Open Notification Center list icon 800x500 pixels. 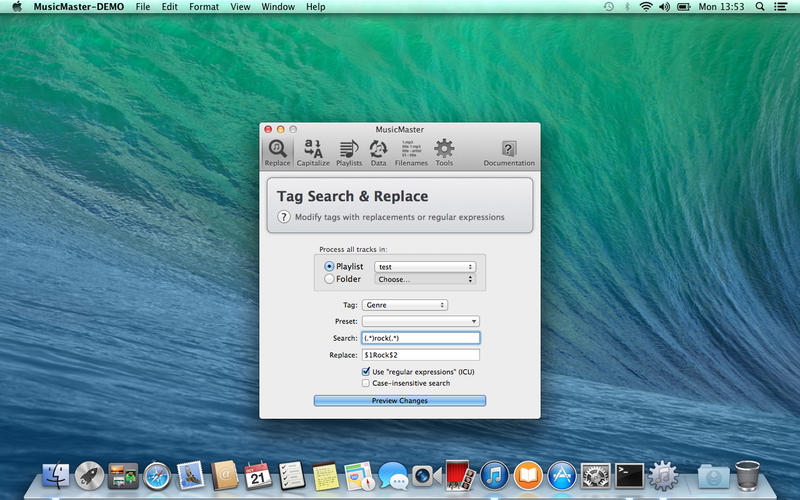click(x=780, y=7)
